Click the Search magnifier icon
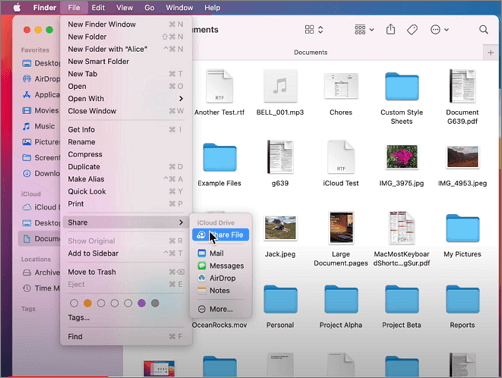The width and height of the screenshot is (502, 378). click(483, 30)
